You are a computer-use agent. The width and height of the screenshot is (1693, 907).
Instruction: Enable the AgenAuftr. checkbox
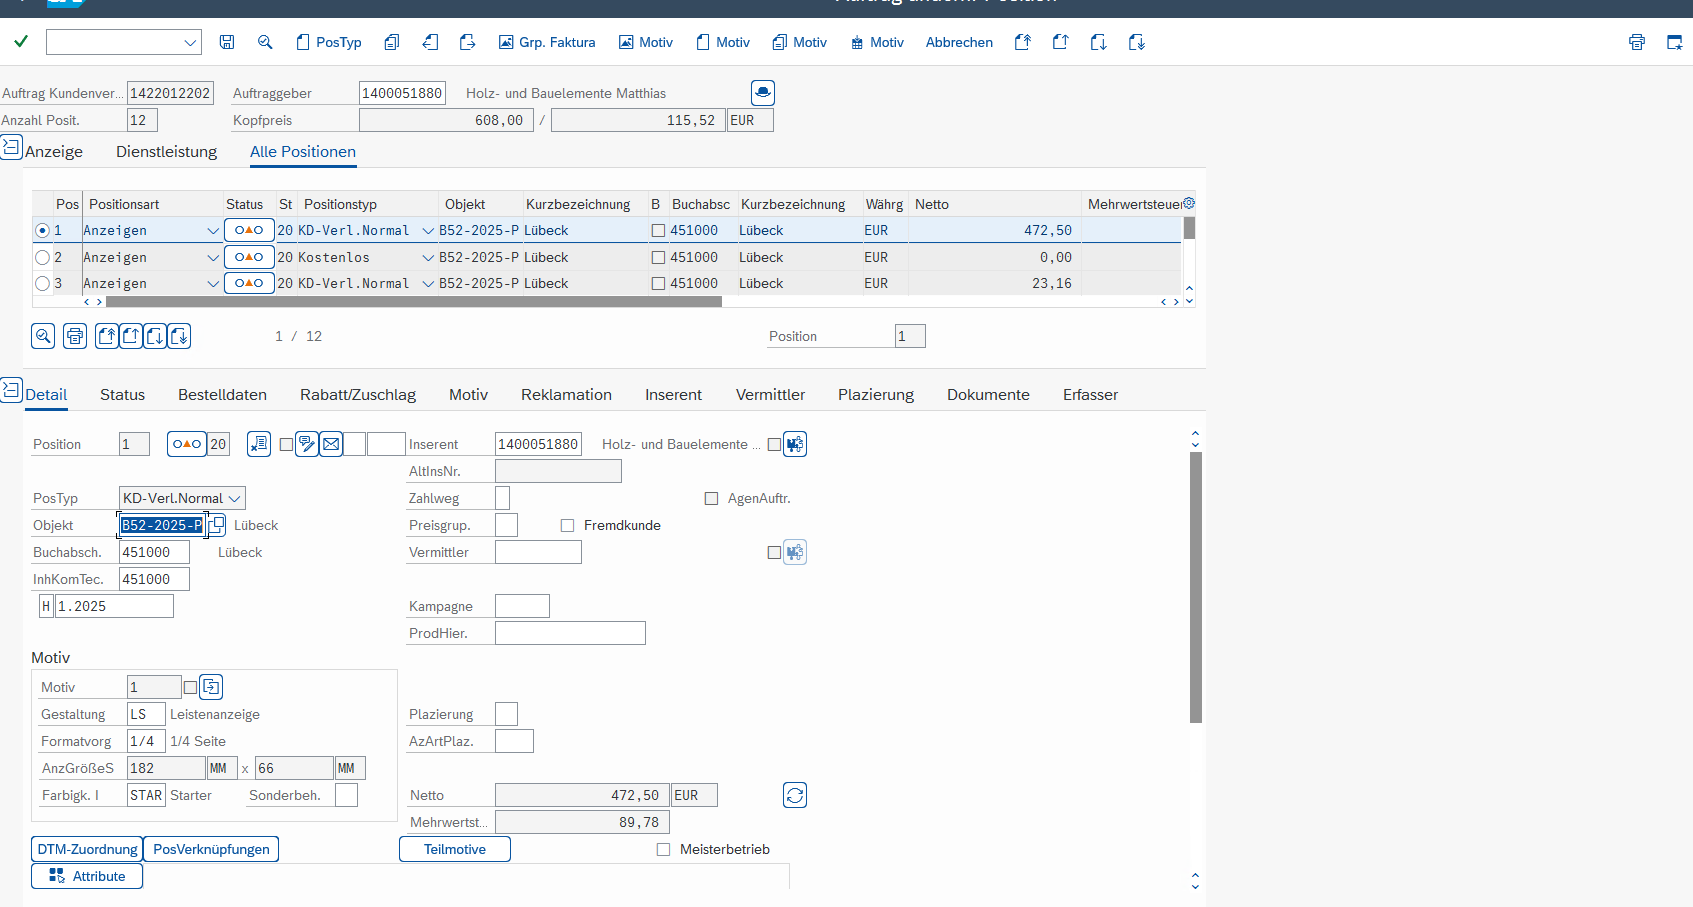coord(711,498)
